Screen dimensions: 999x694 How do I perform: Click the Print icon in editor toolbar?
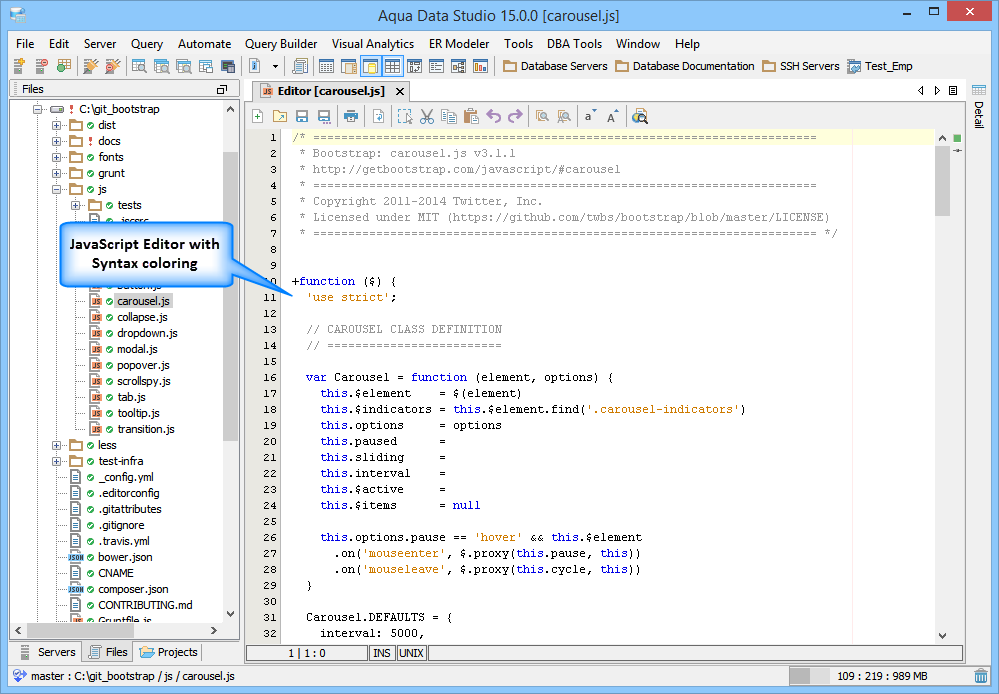pyautogui.click(x=351, y=117)
